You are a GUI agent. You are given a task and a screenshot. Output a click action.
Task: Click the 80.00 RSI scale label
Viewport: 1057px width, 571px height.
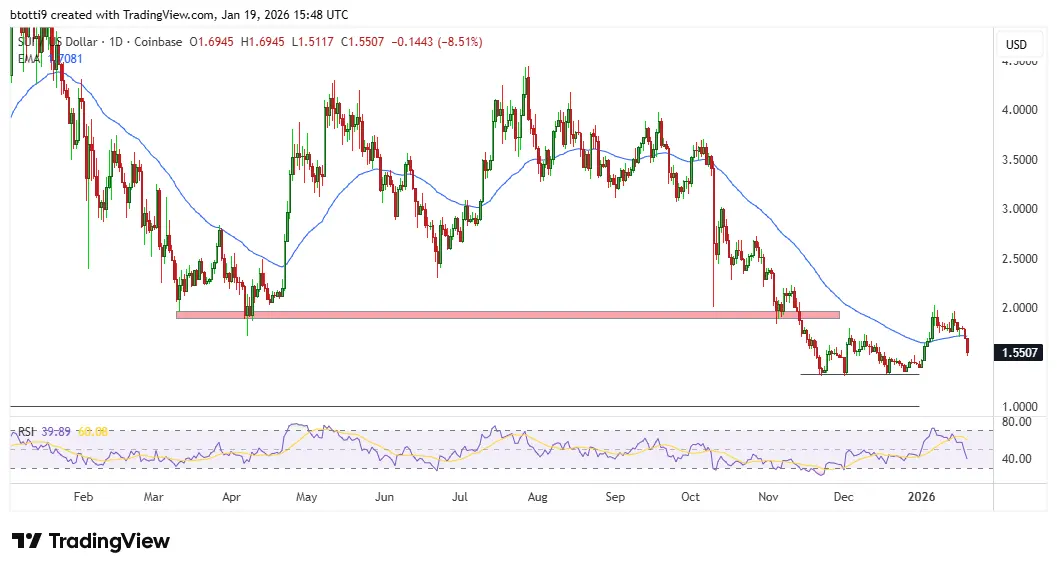click(x=1015, y=423)
